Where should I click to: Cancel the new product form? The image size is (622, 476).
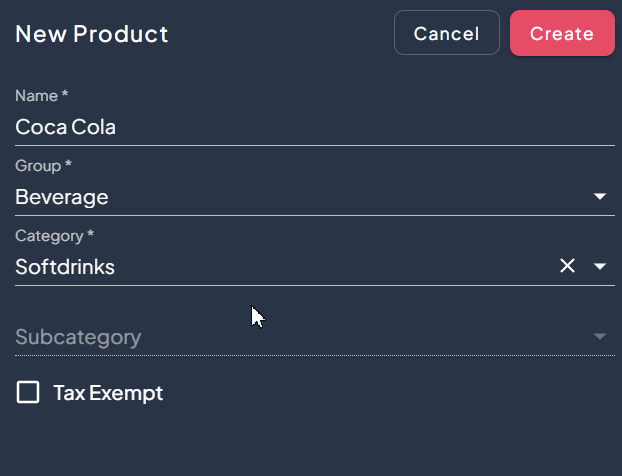click(446, 33)
